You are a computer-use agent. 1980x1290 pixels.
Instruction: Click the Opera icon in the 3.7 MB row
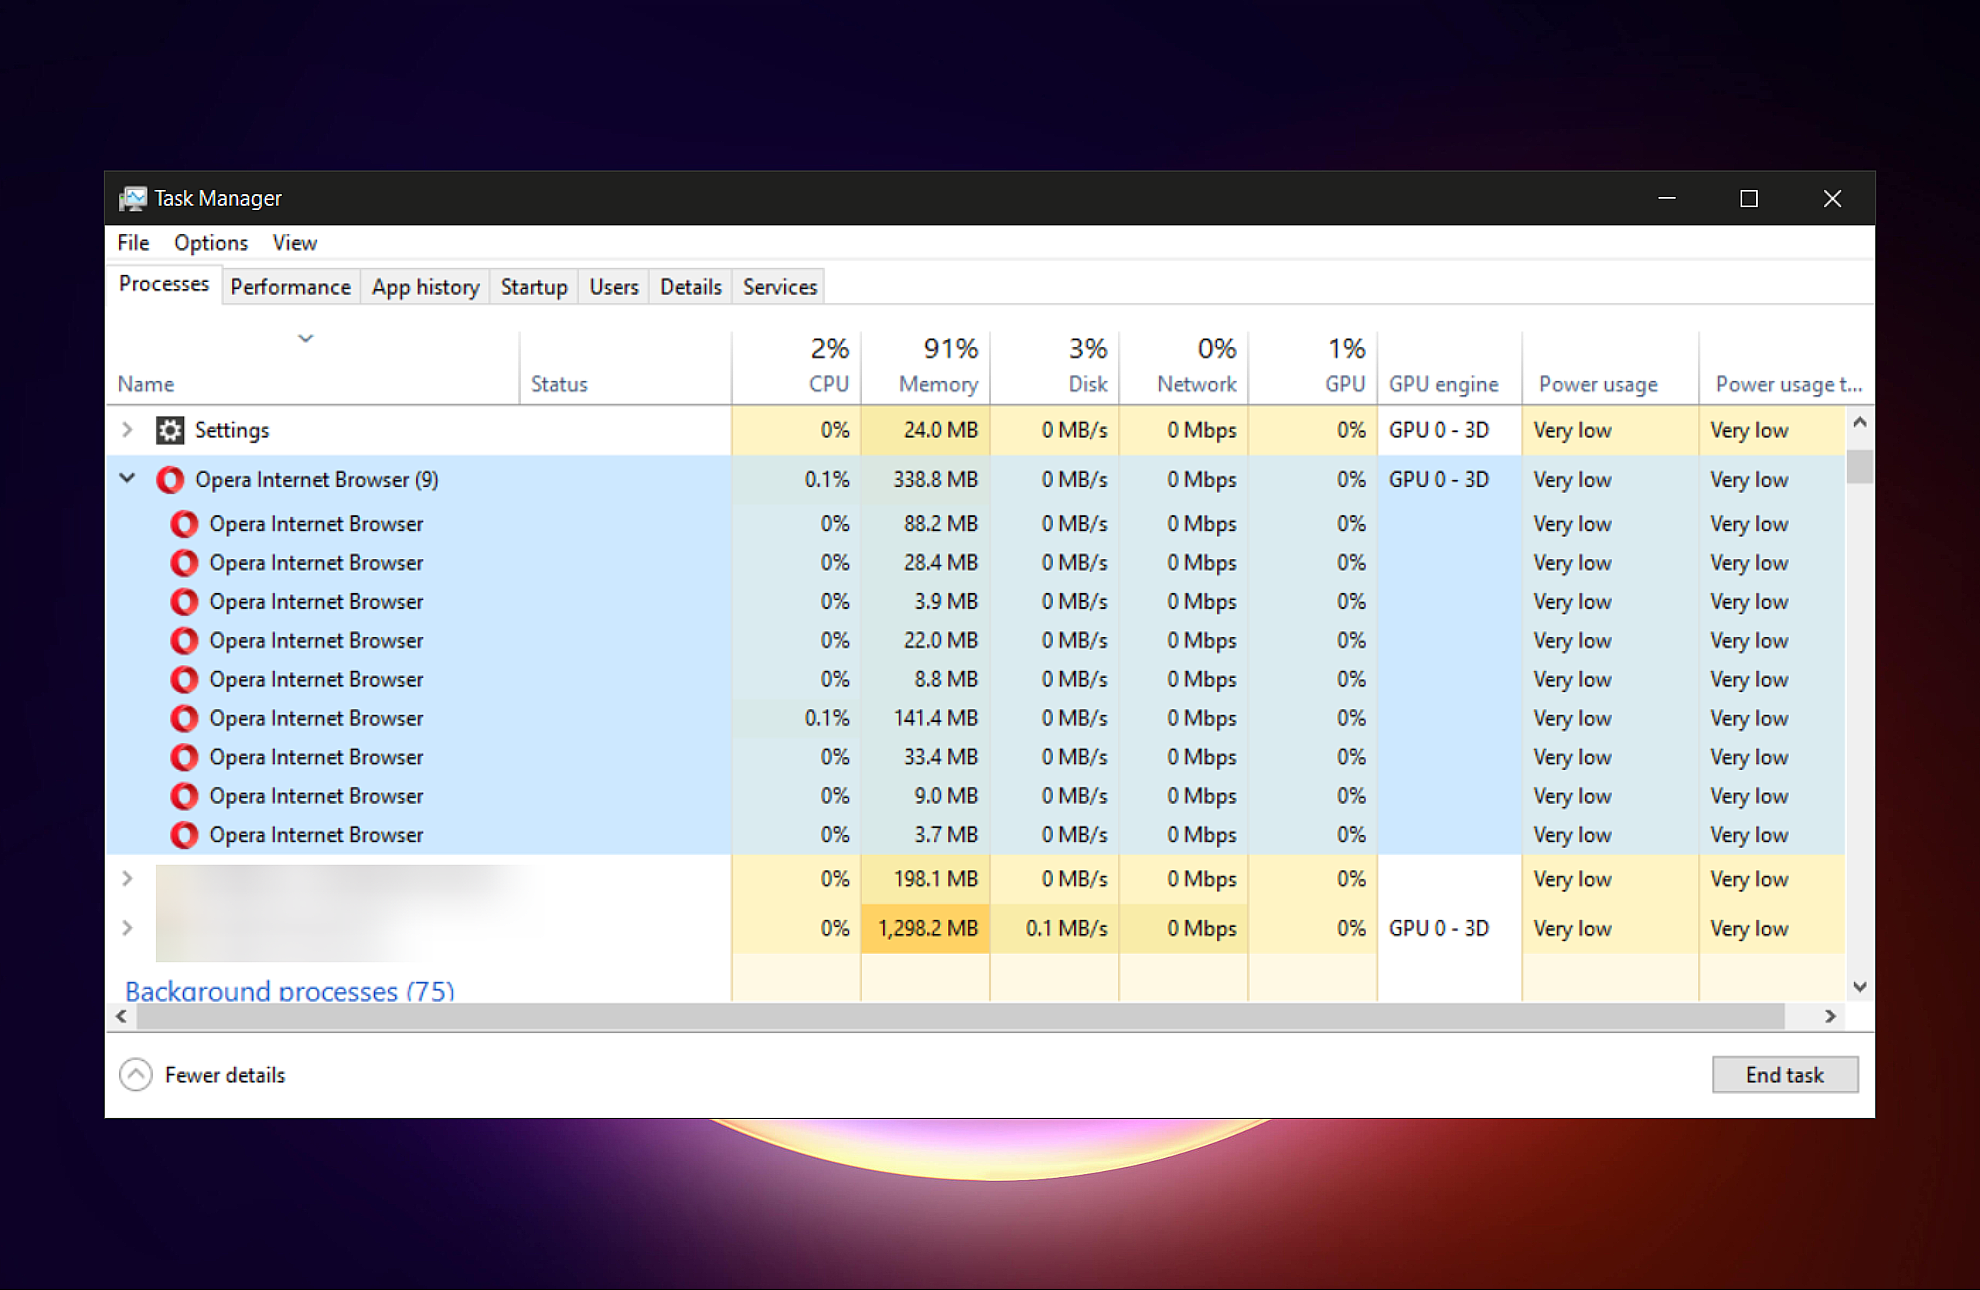point(184,835)
